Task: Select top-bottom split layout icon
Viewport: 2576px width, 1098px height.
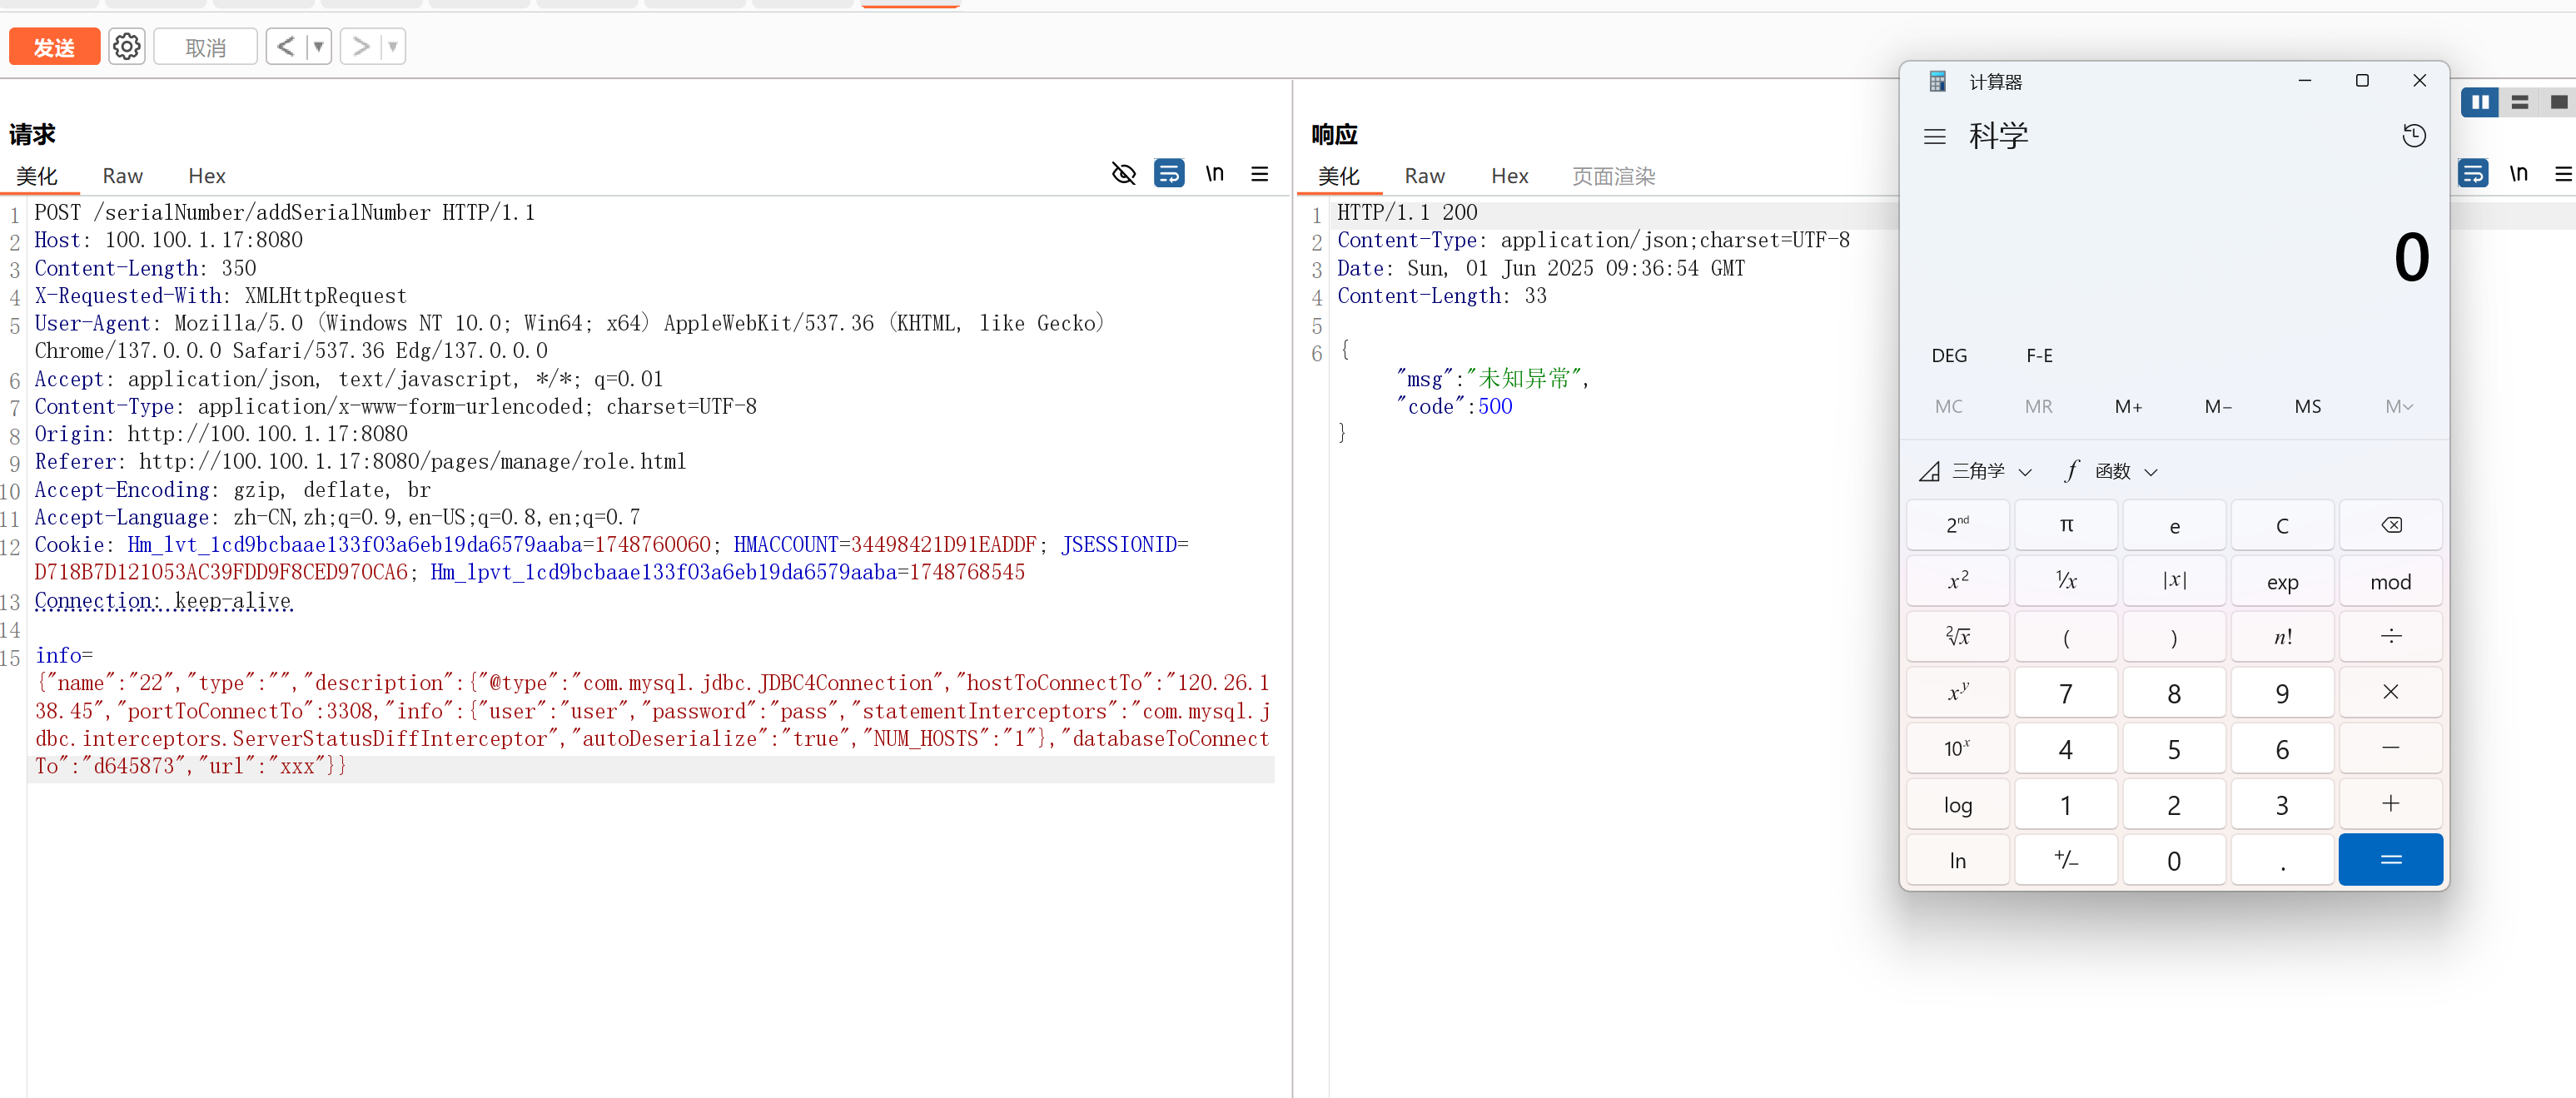Action: [2519, 102]
